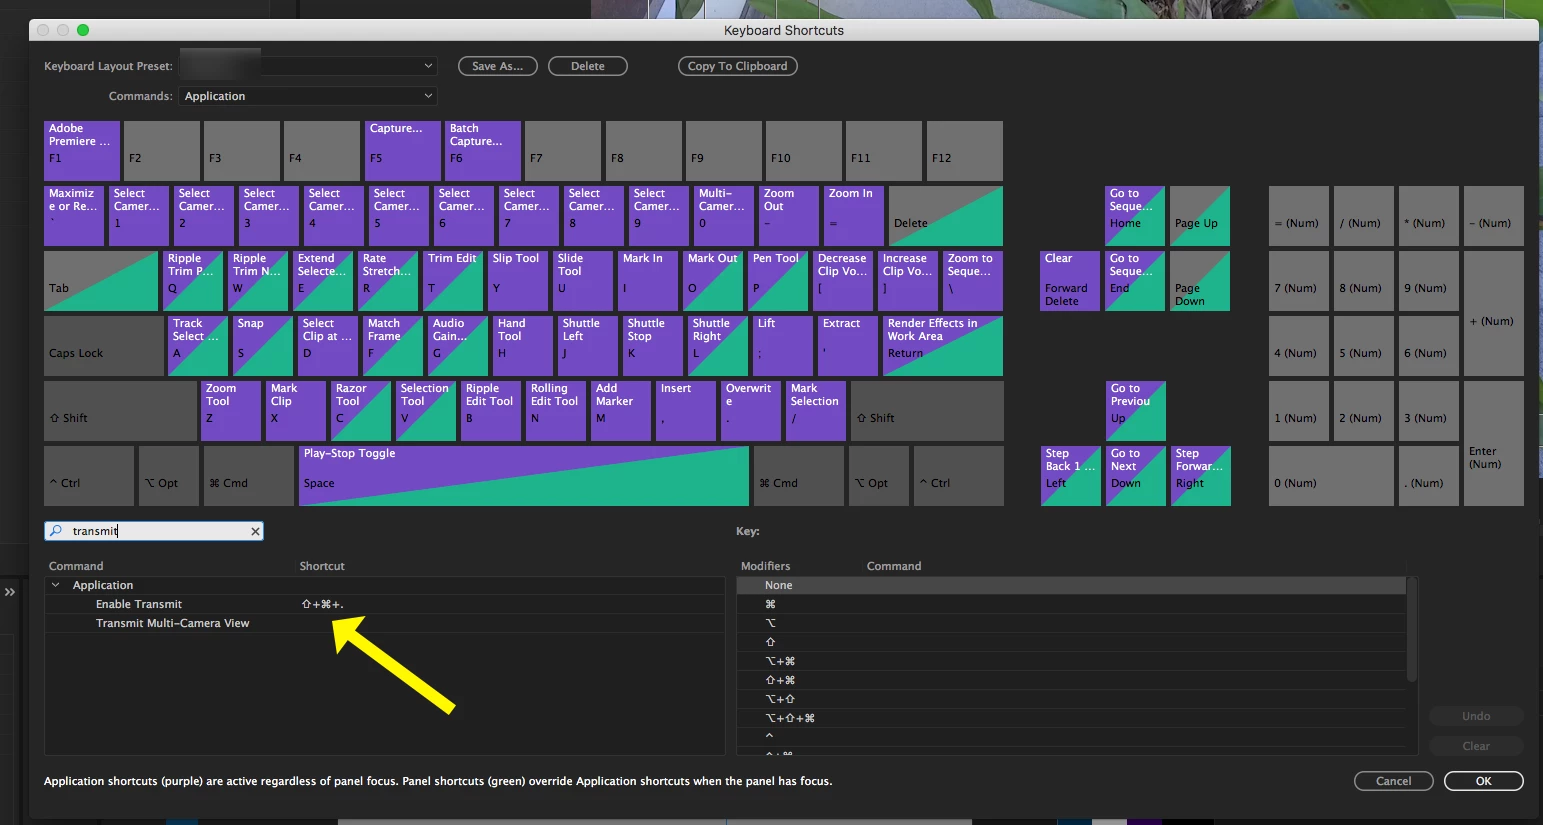Click the Caps Lock key

click(104, 345)
